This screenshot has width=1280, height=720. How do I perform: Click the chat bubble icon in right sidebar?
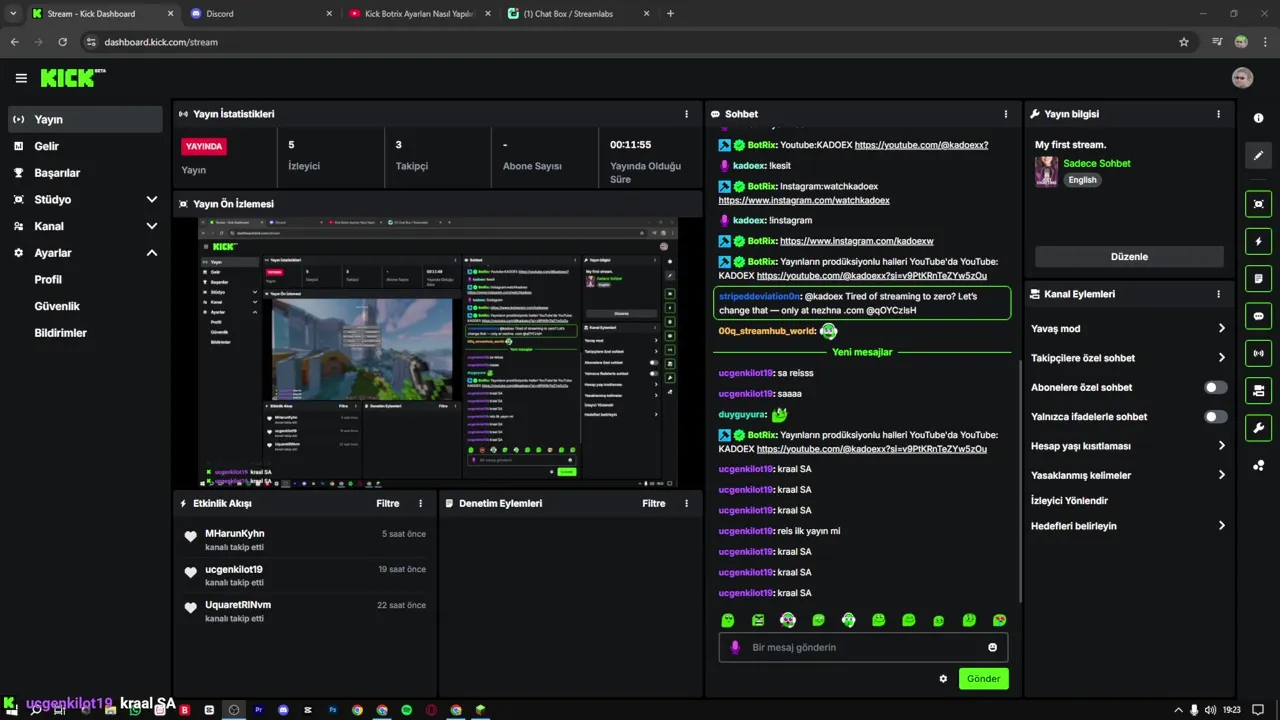tap(1258, 316)
